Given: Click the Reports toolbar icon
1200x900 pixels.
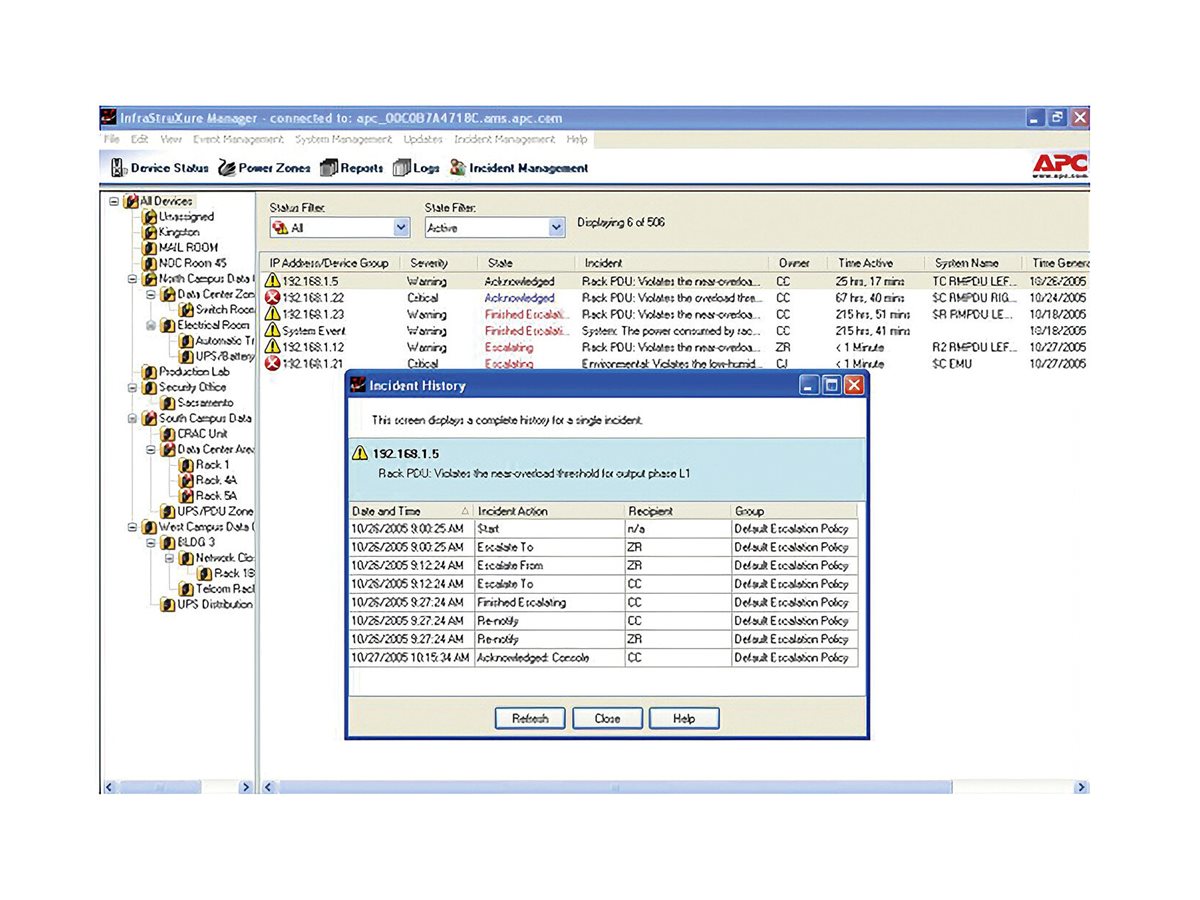Looking at the screenshot, I should pos(329,168).
